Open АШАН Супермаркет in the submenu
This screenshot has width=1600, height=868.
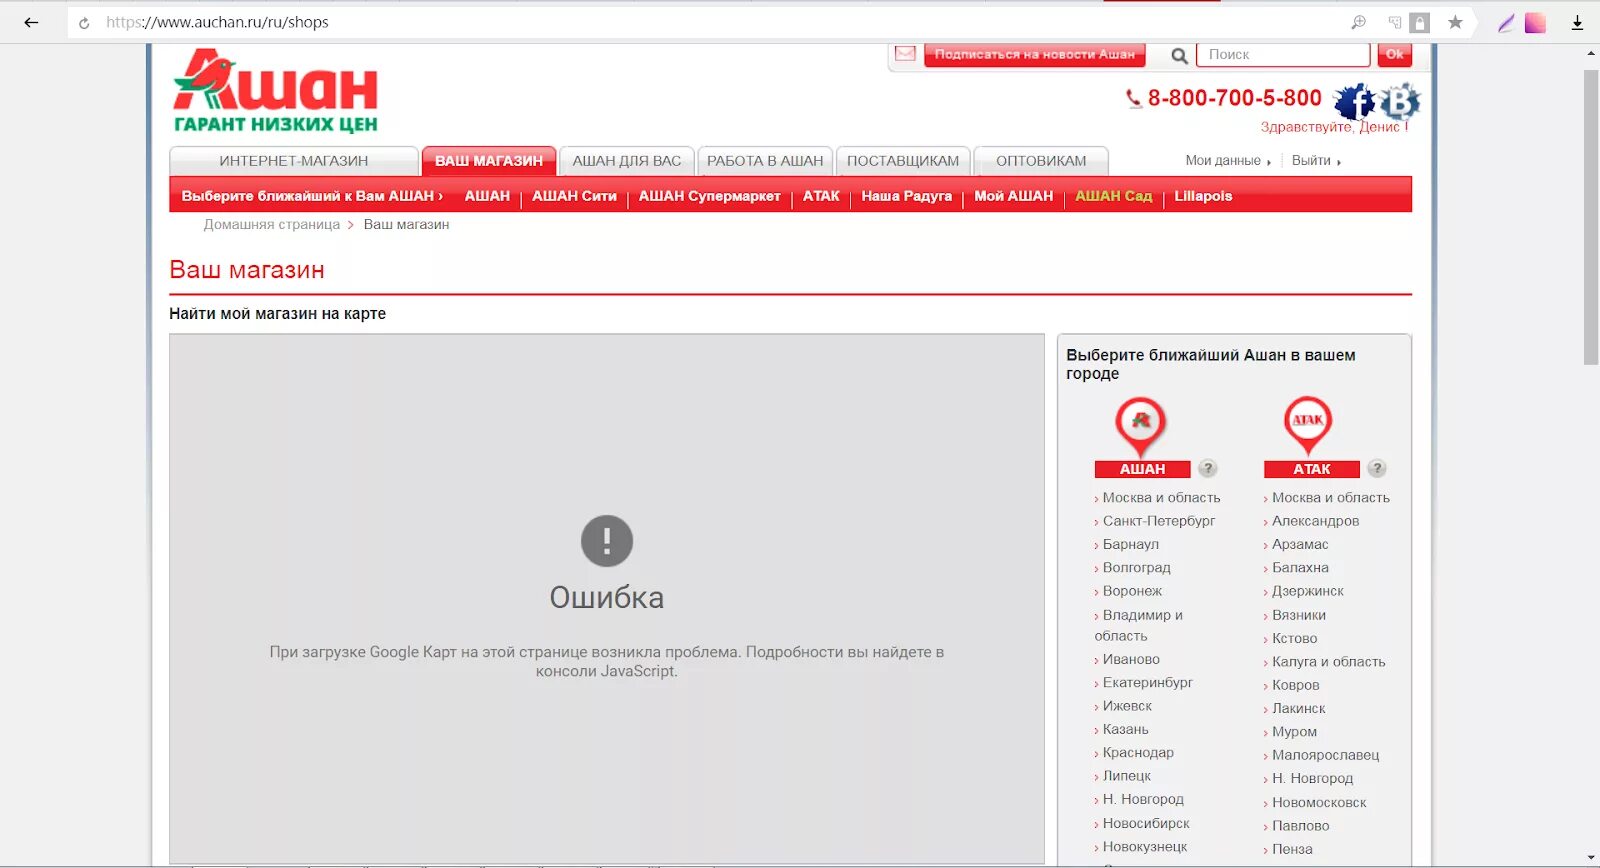pyautogui.click(x=710, y=196)
